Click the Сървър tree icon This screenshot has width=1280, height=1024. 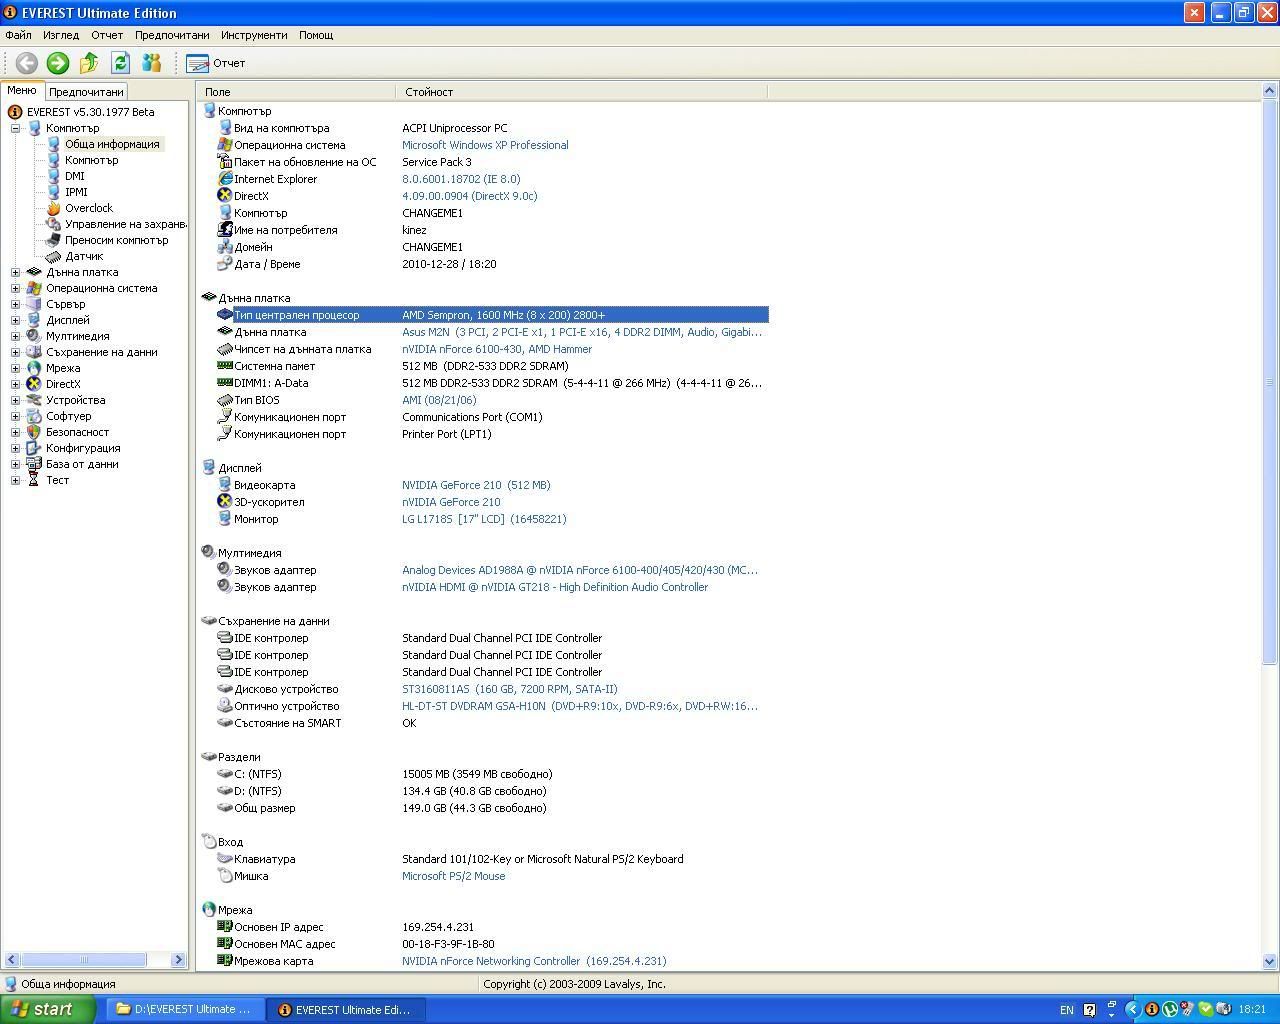tap(34, 304)
